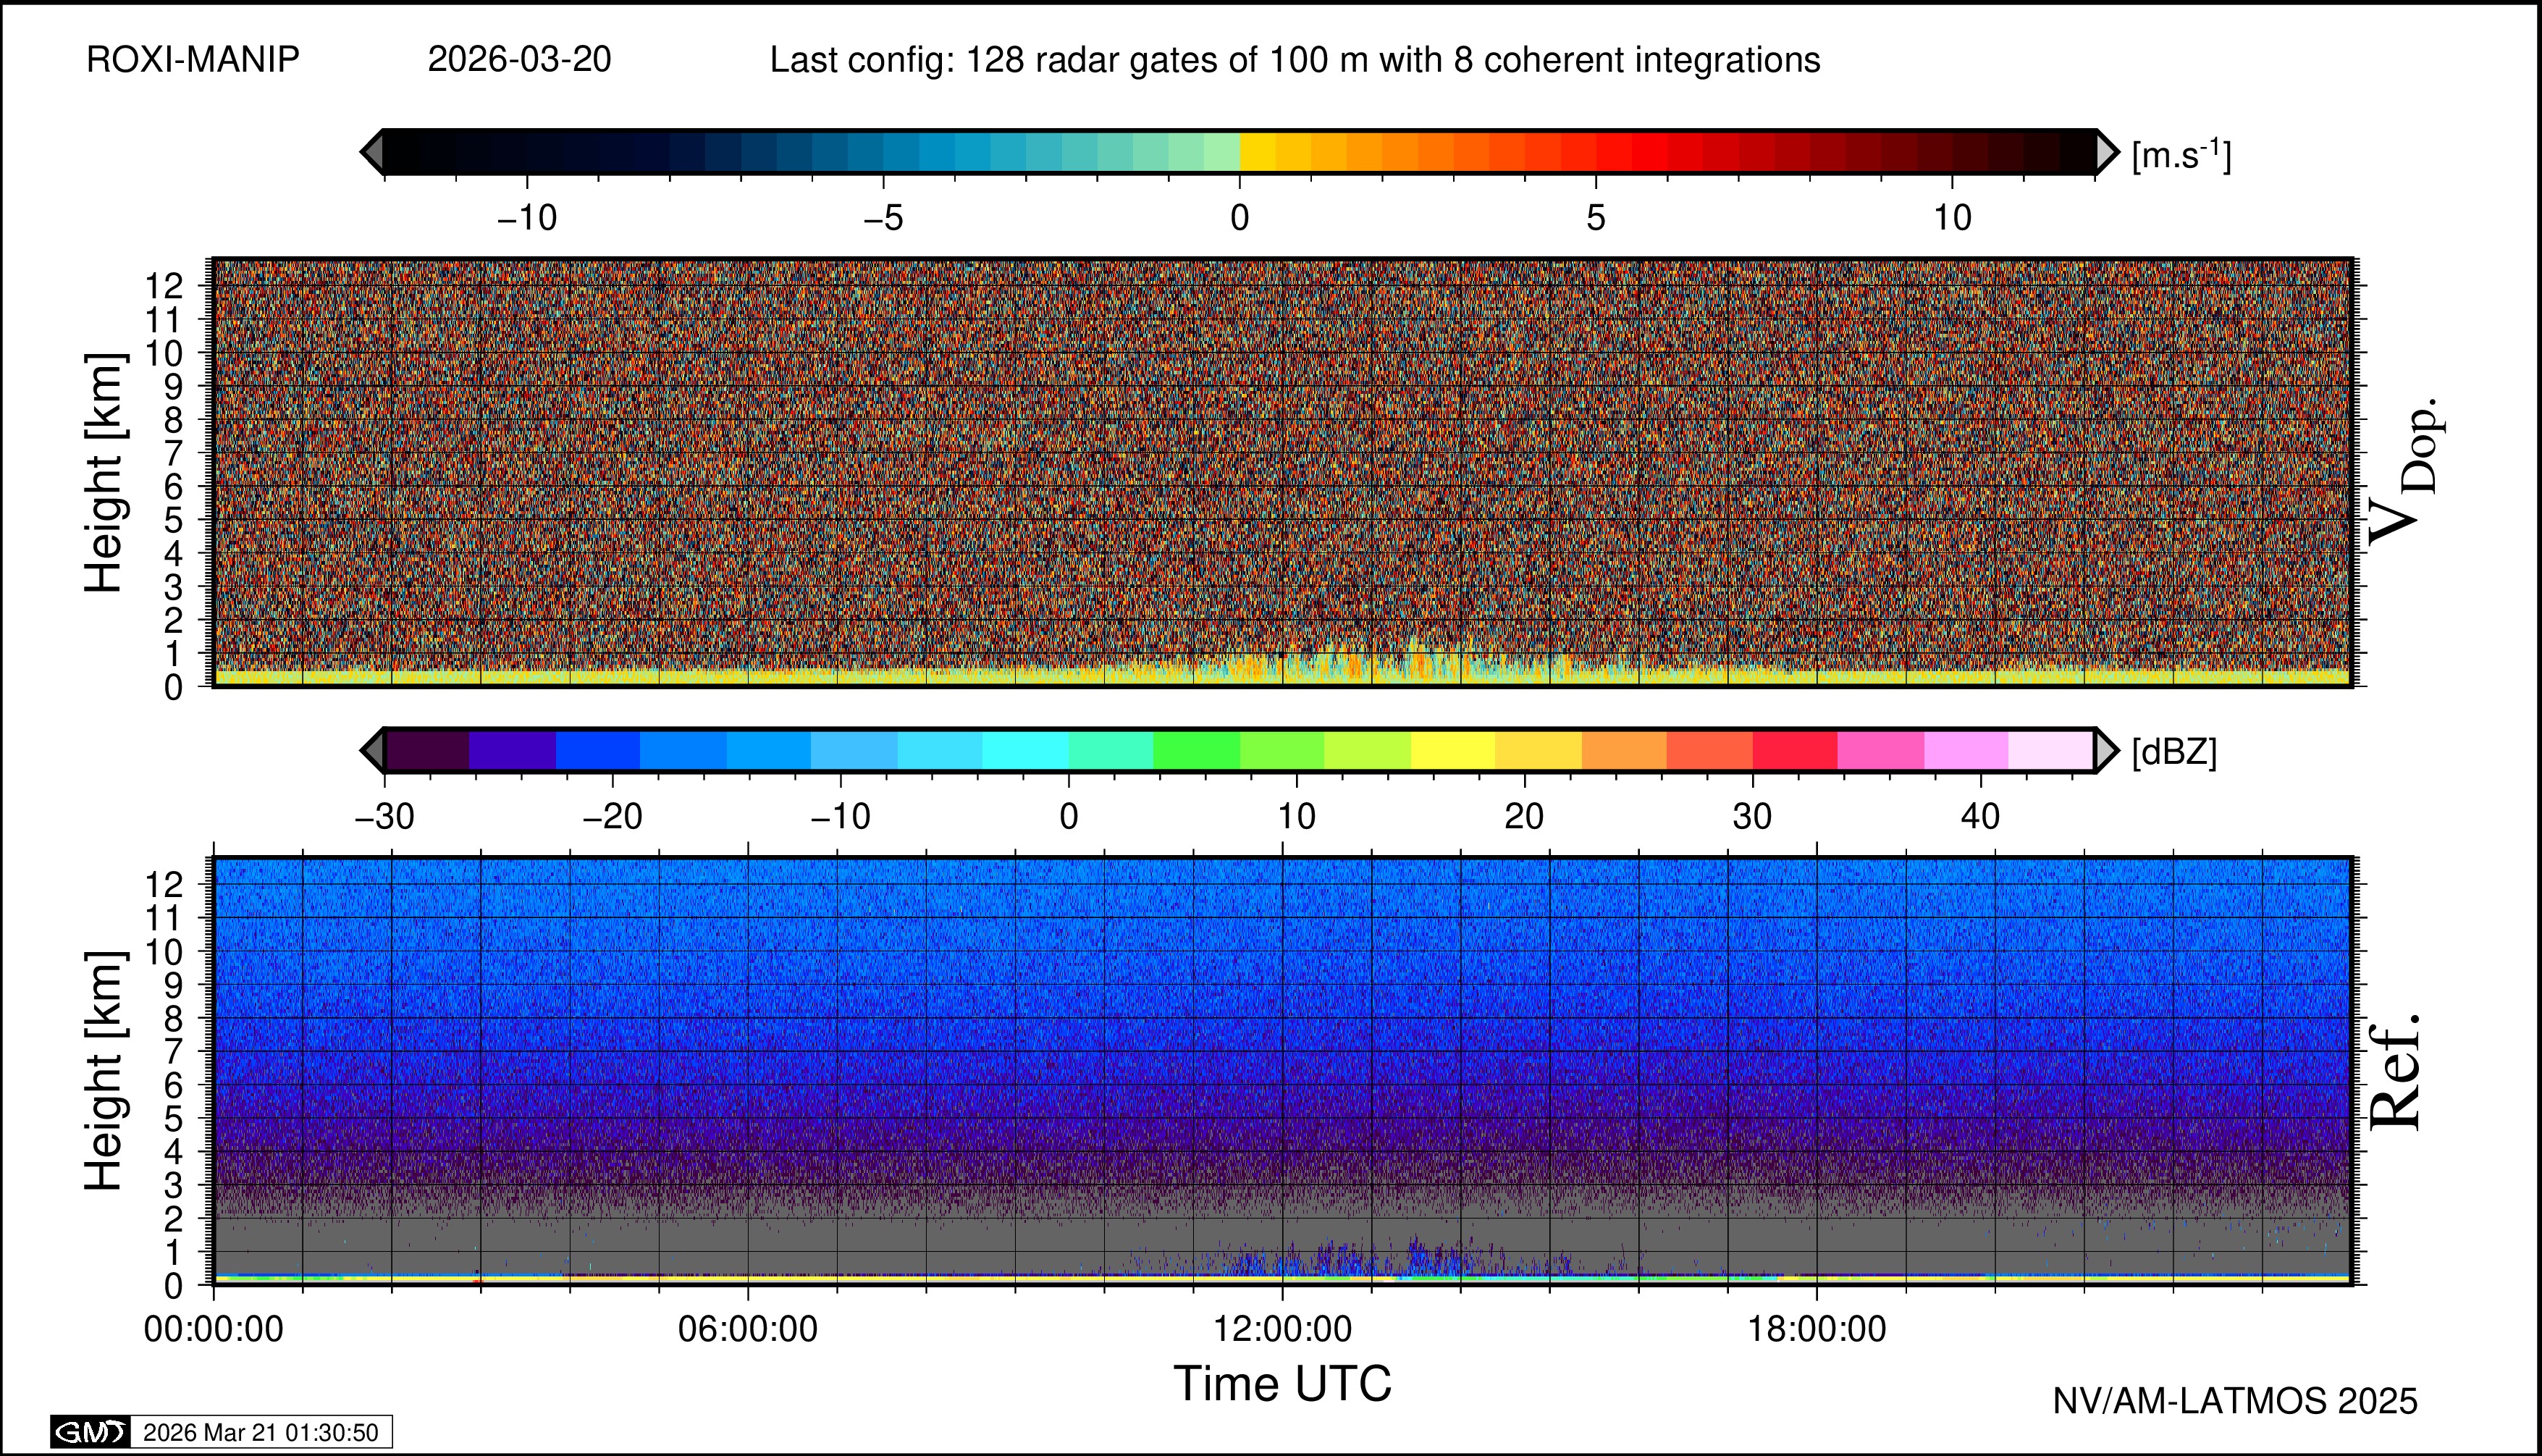Click the 2026-03-20 date label

coord(519,60)
